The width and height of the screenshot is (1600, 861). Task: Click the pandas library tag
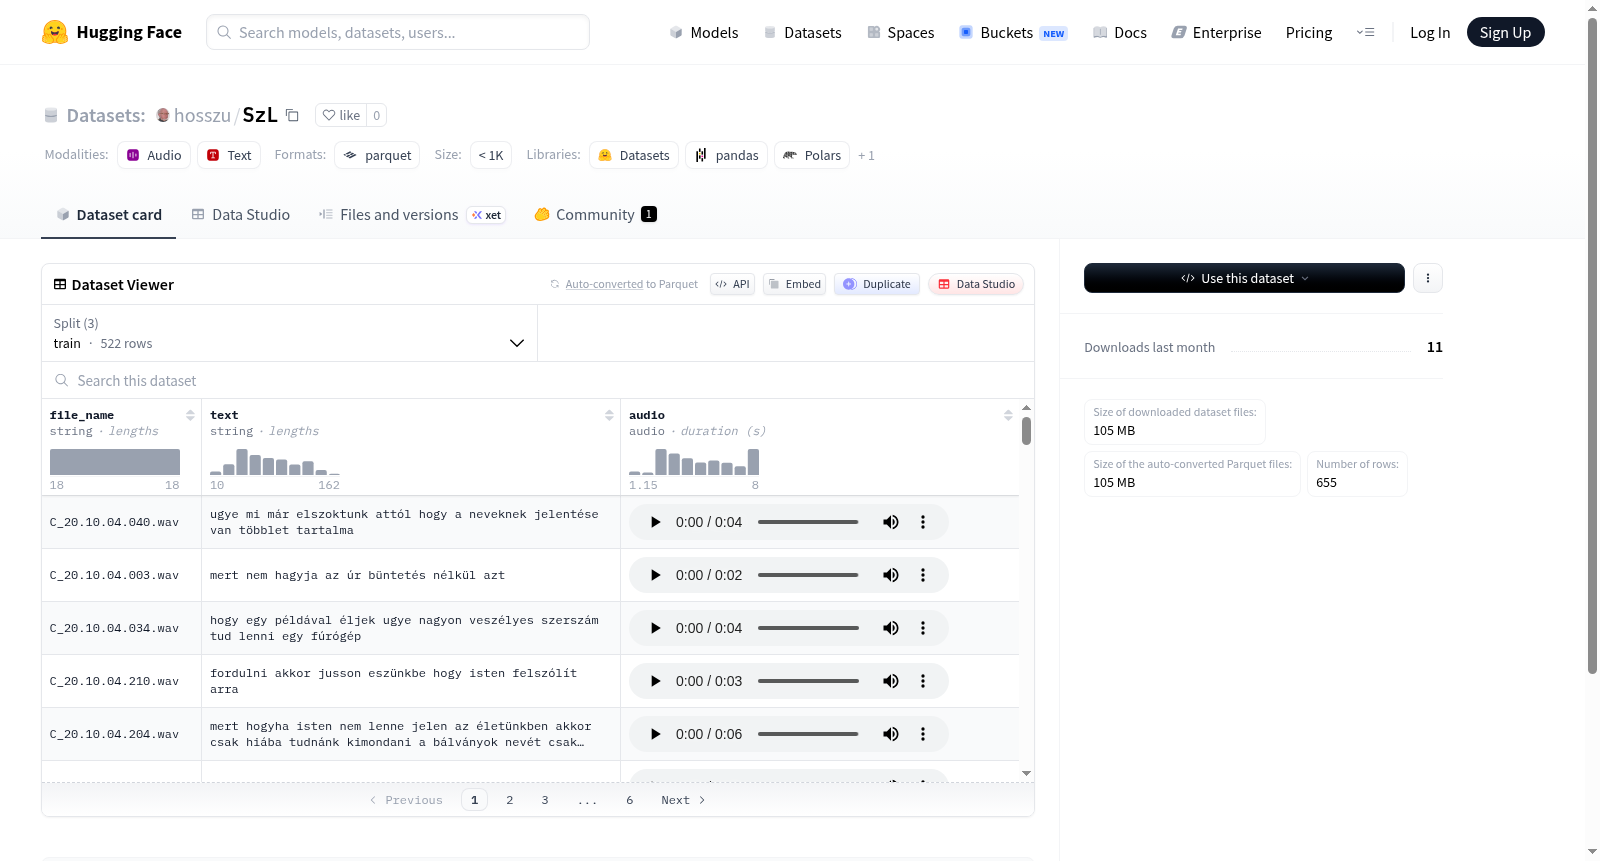tap(727, 155)
